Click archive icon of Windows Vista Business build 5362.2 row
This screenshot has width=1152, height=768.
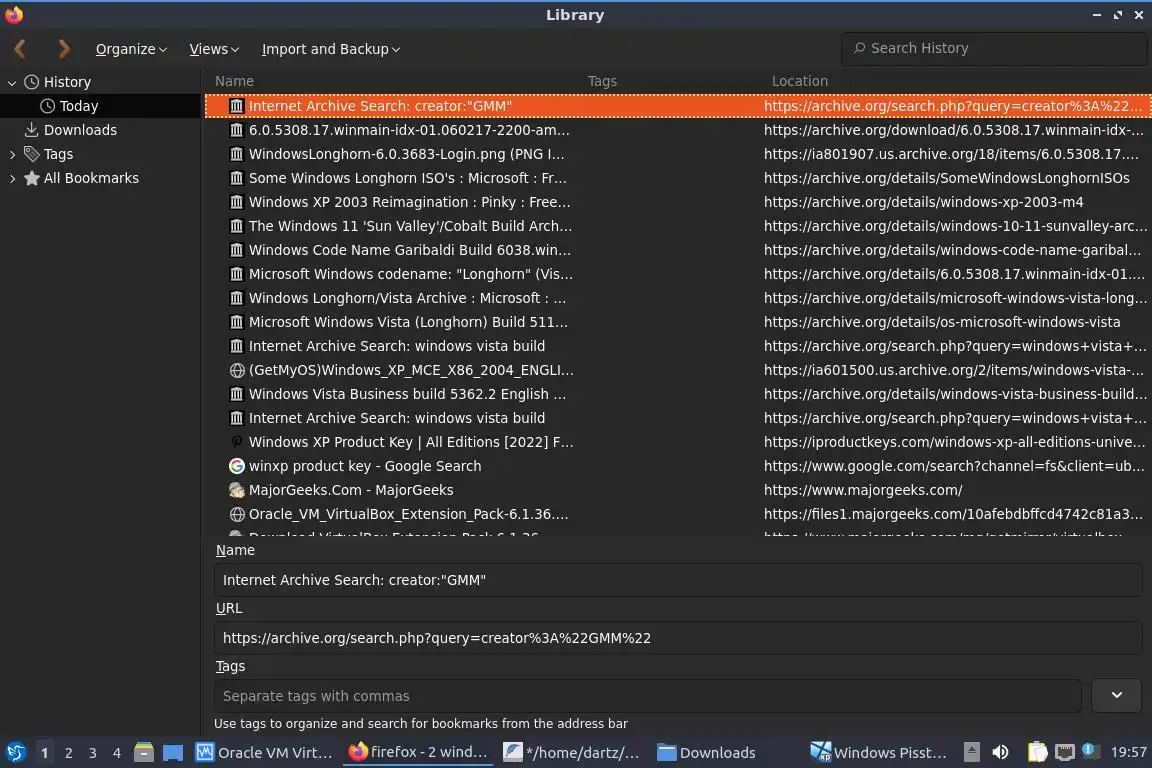pyautogui.click(x=237, y=395)
